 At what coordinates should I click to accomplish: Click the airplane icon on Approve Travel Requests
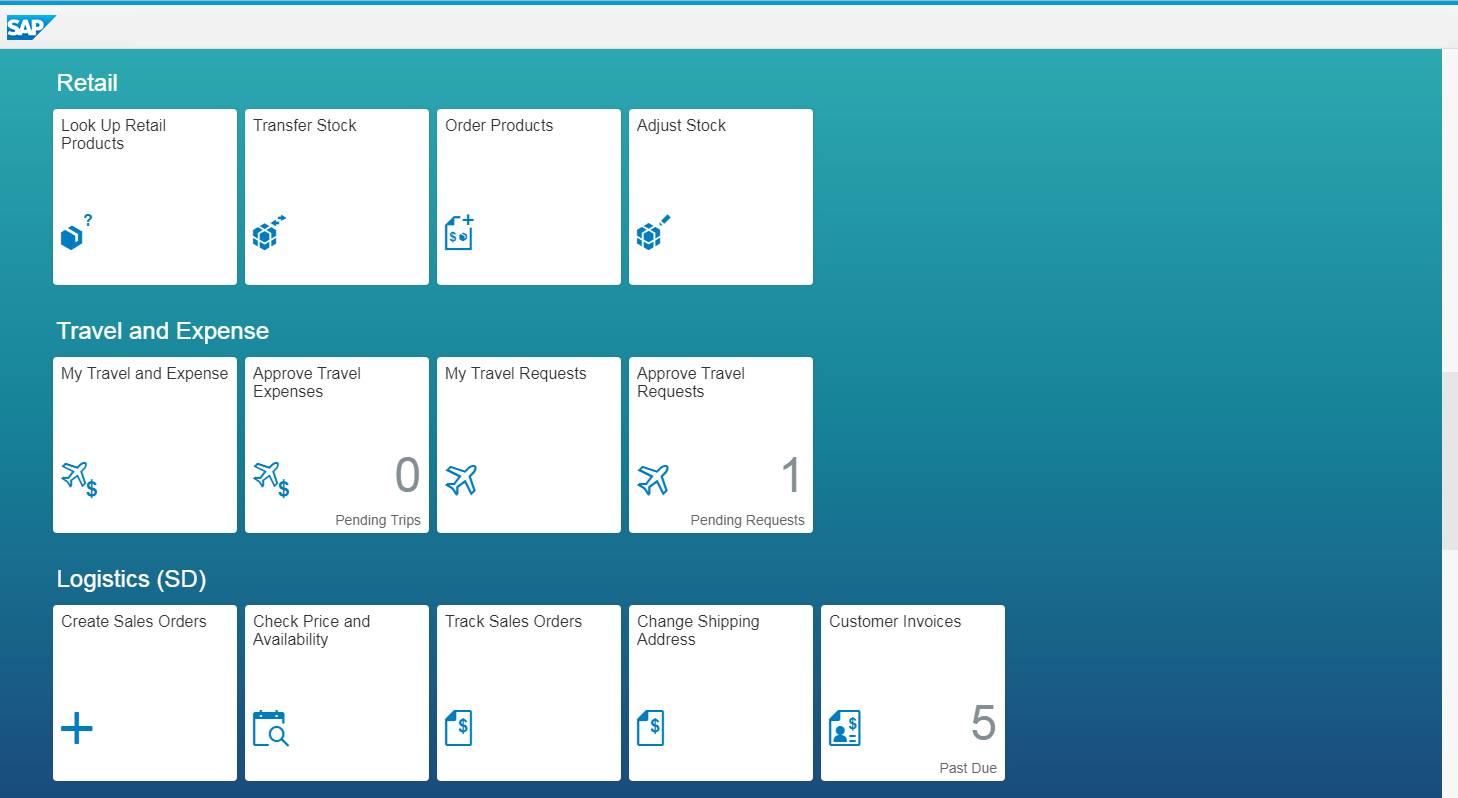coord(653,479)
